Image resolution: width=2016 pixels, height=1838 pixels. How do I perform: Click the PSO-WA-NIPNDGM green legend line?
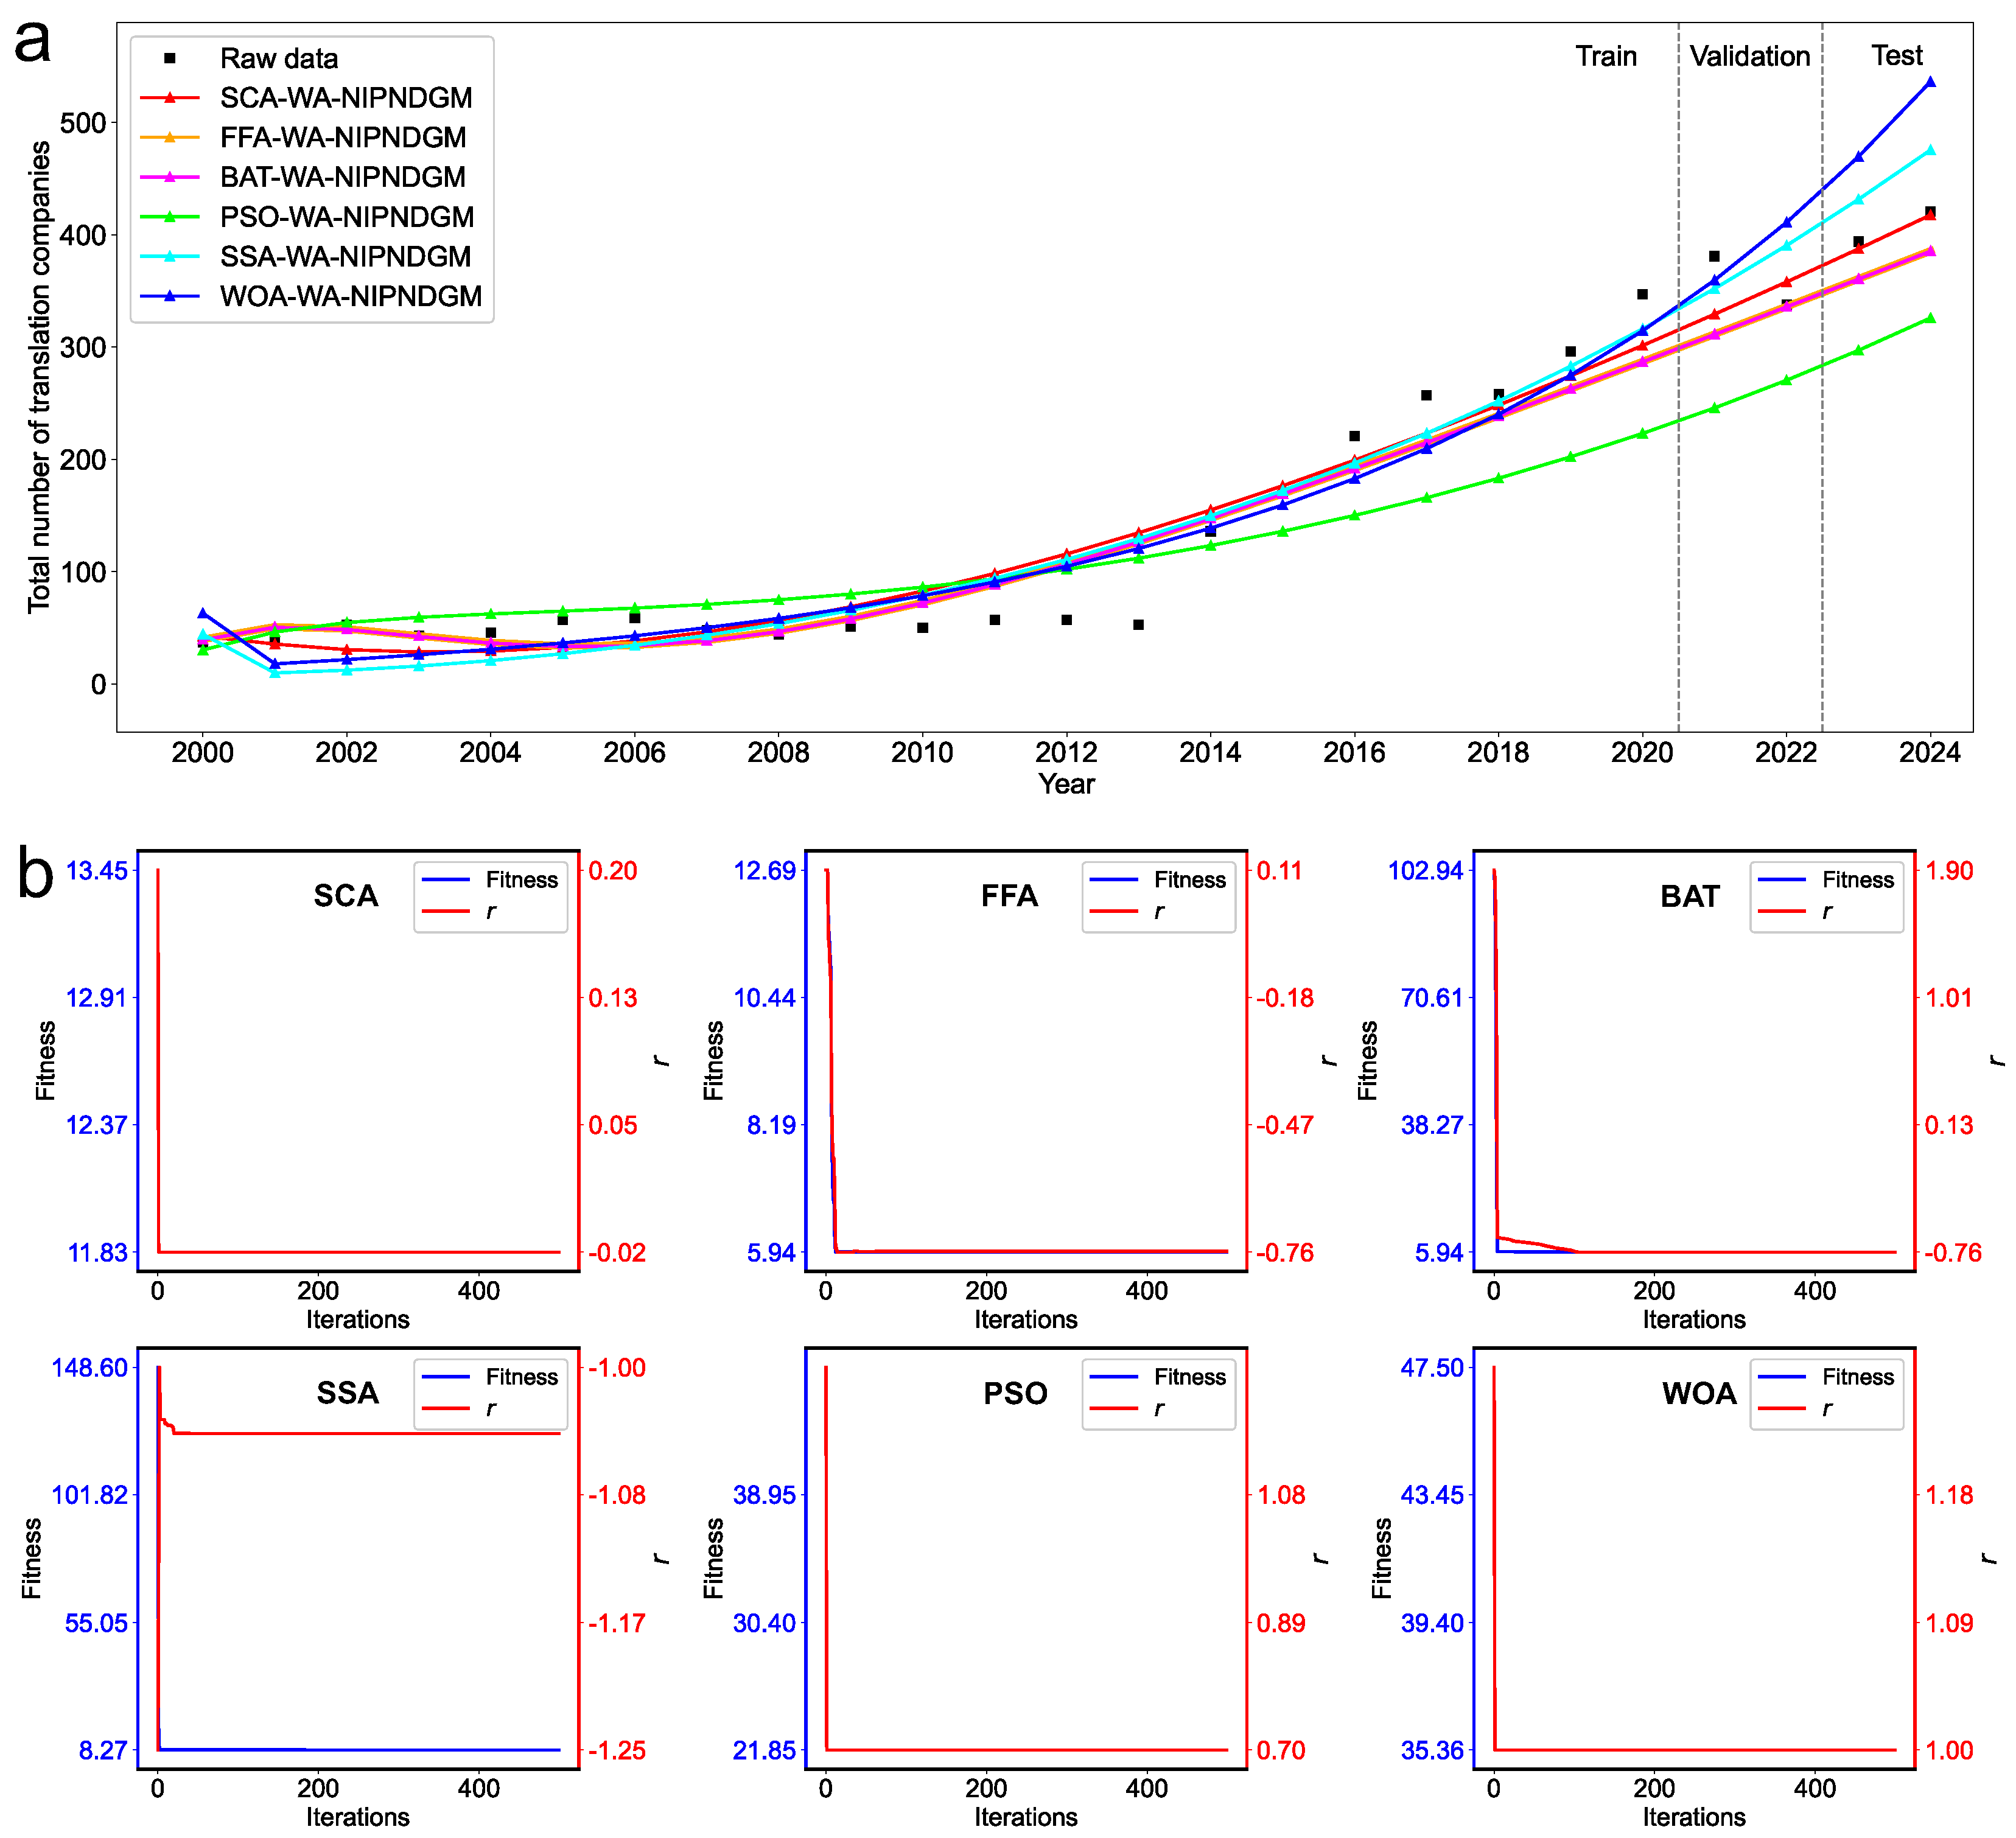point(170,217)
